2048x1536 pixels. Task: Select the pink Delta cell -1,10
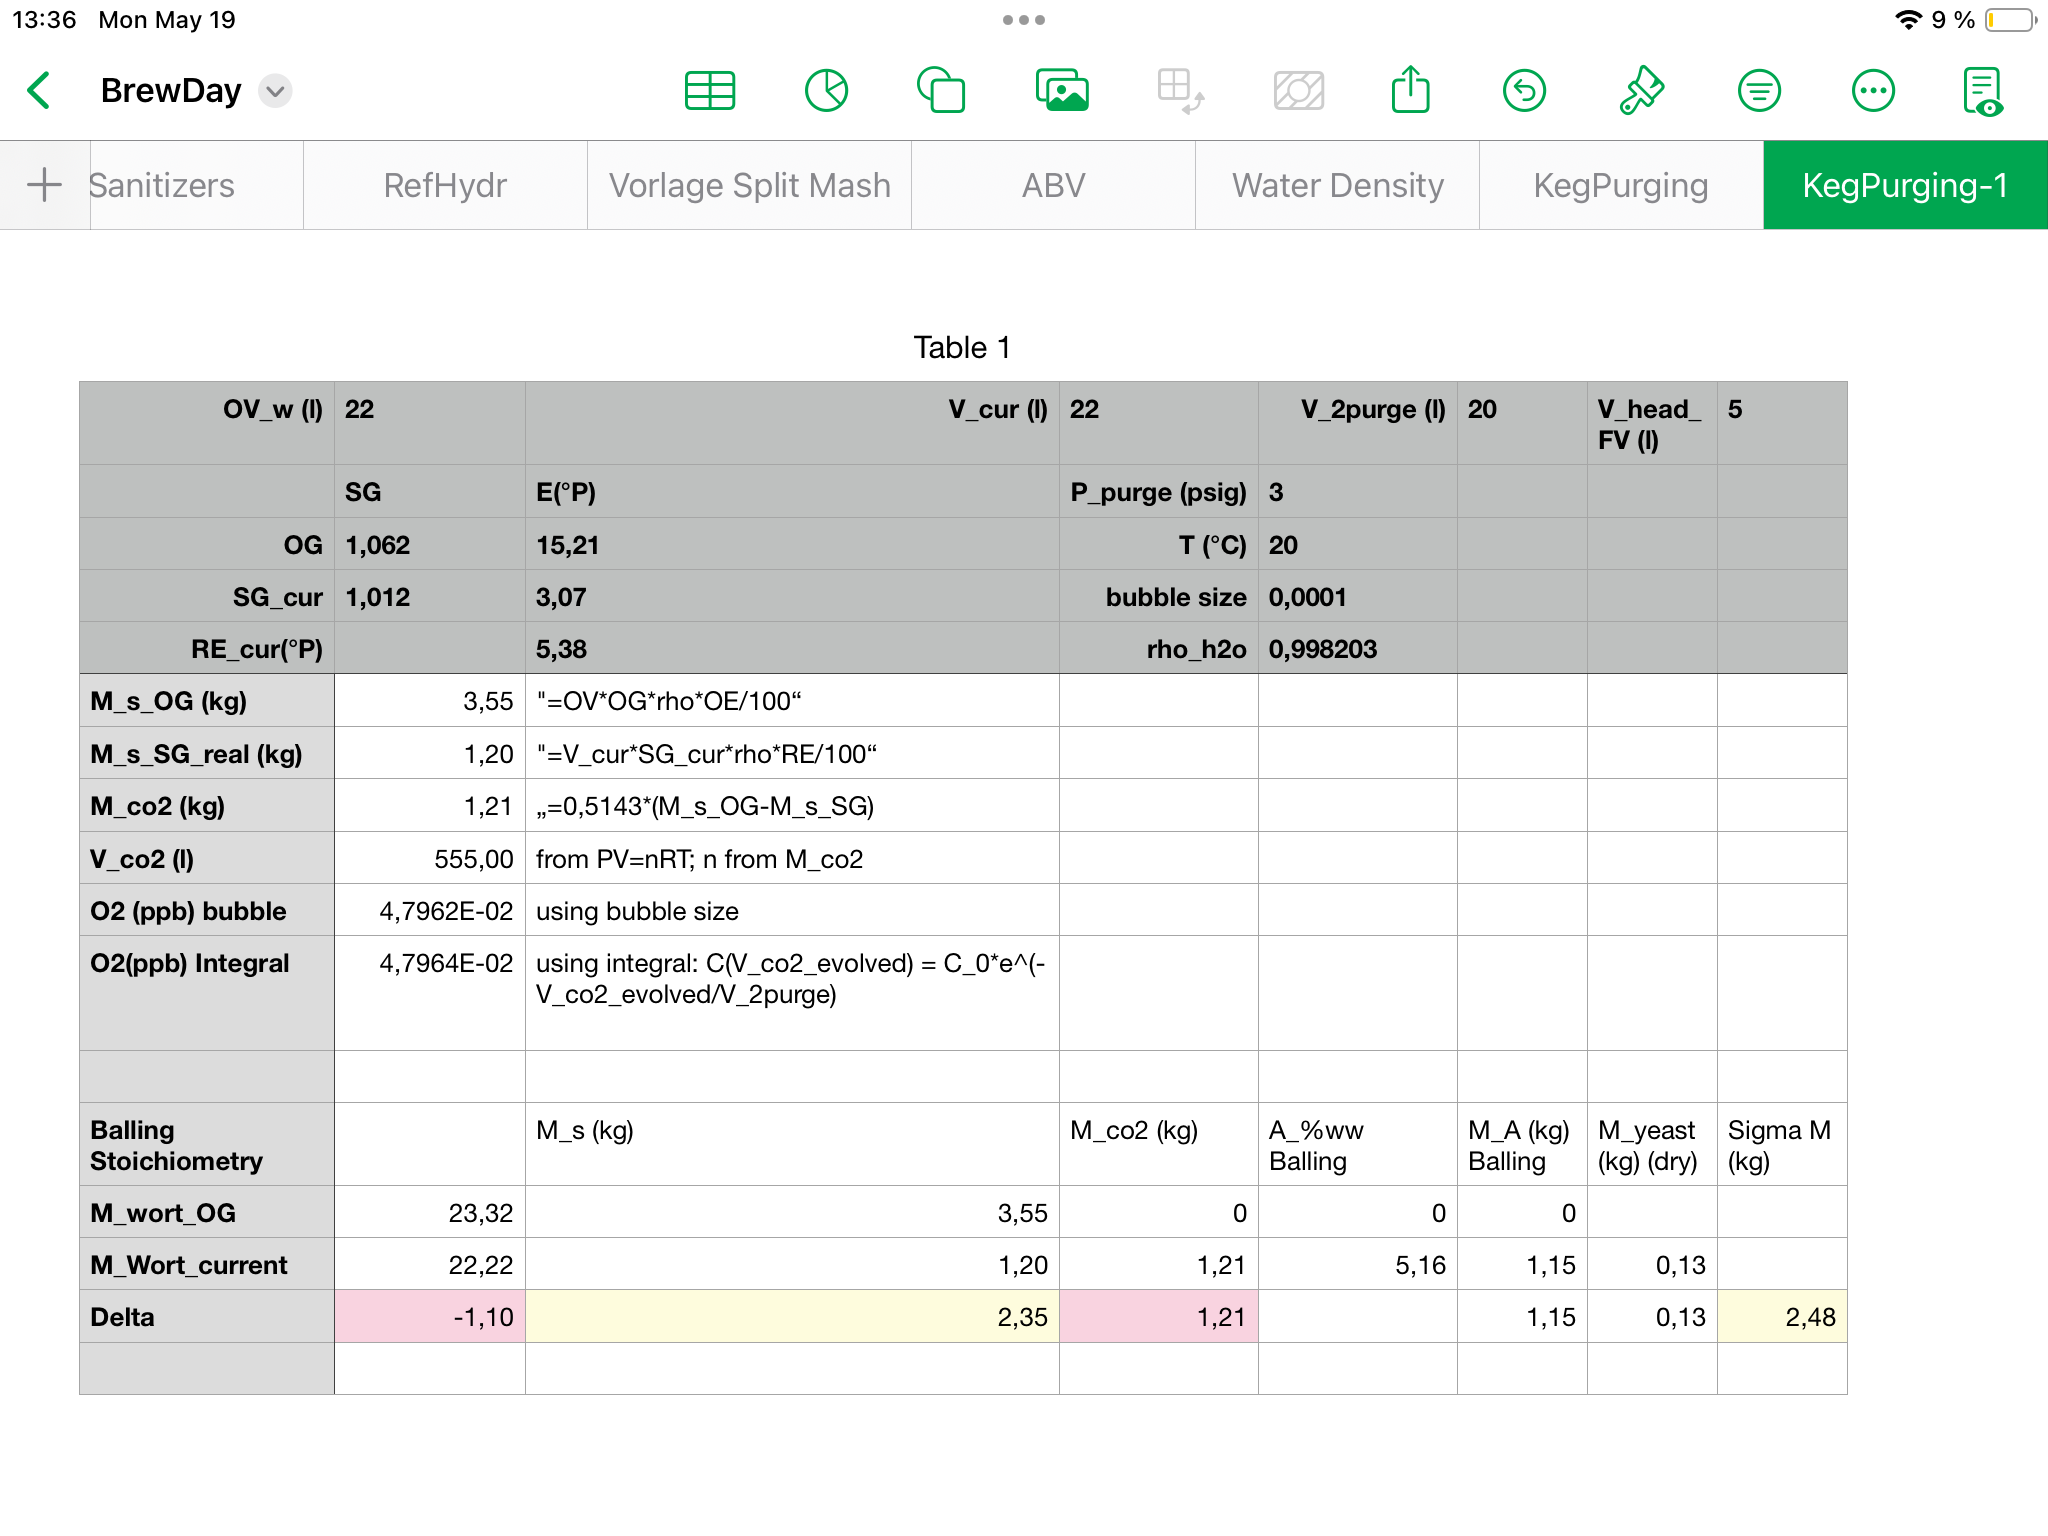pos(430,1317)
